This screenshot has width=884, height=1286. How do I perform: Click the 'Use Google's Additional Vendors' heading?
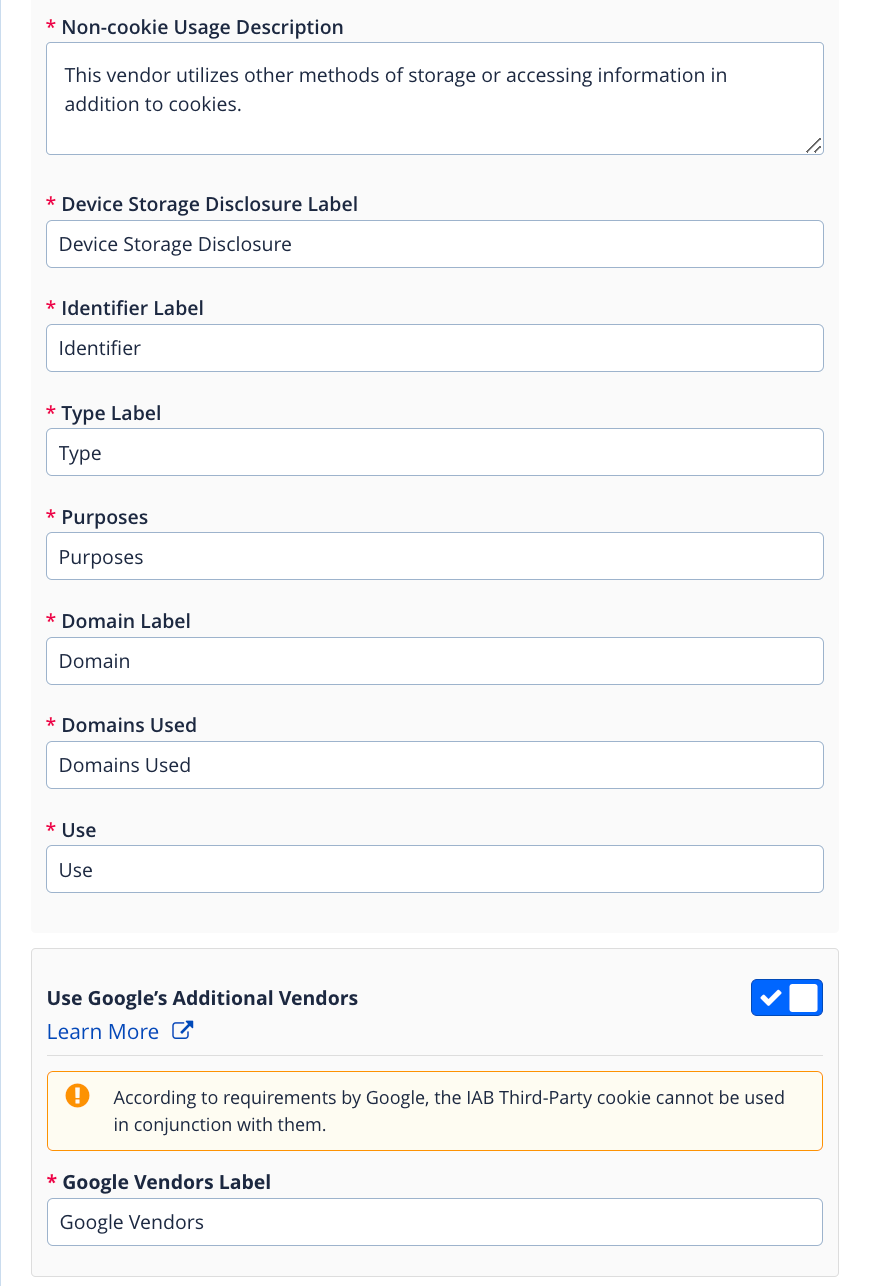click(x=202, y=998)
